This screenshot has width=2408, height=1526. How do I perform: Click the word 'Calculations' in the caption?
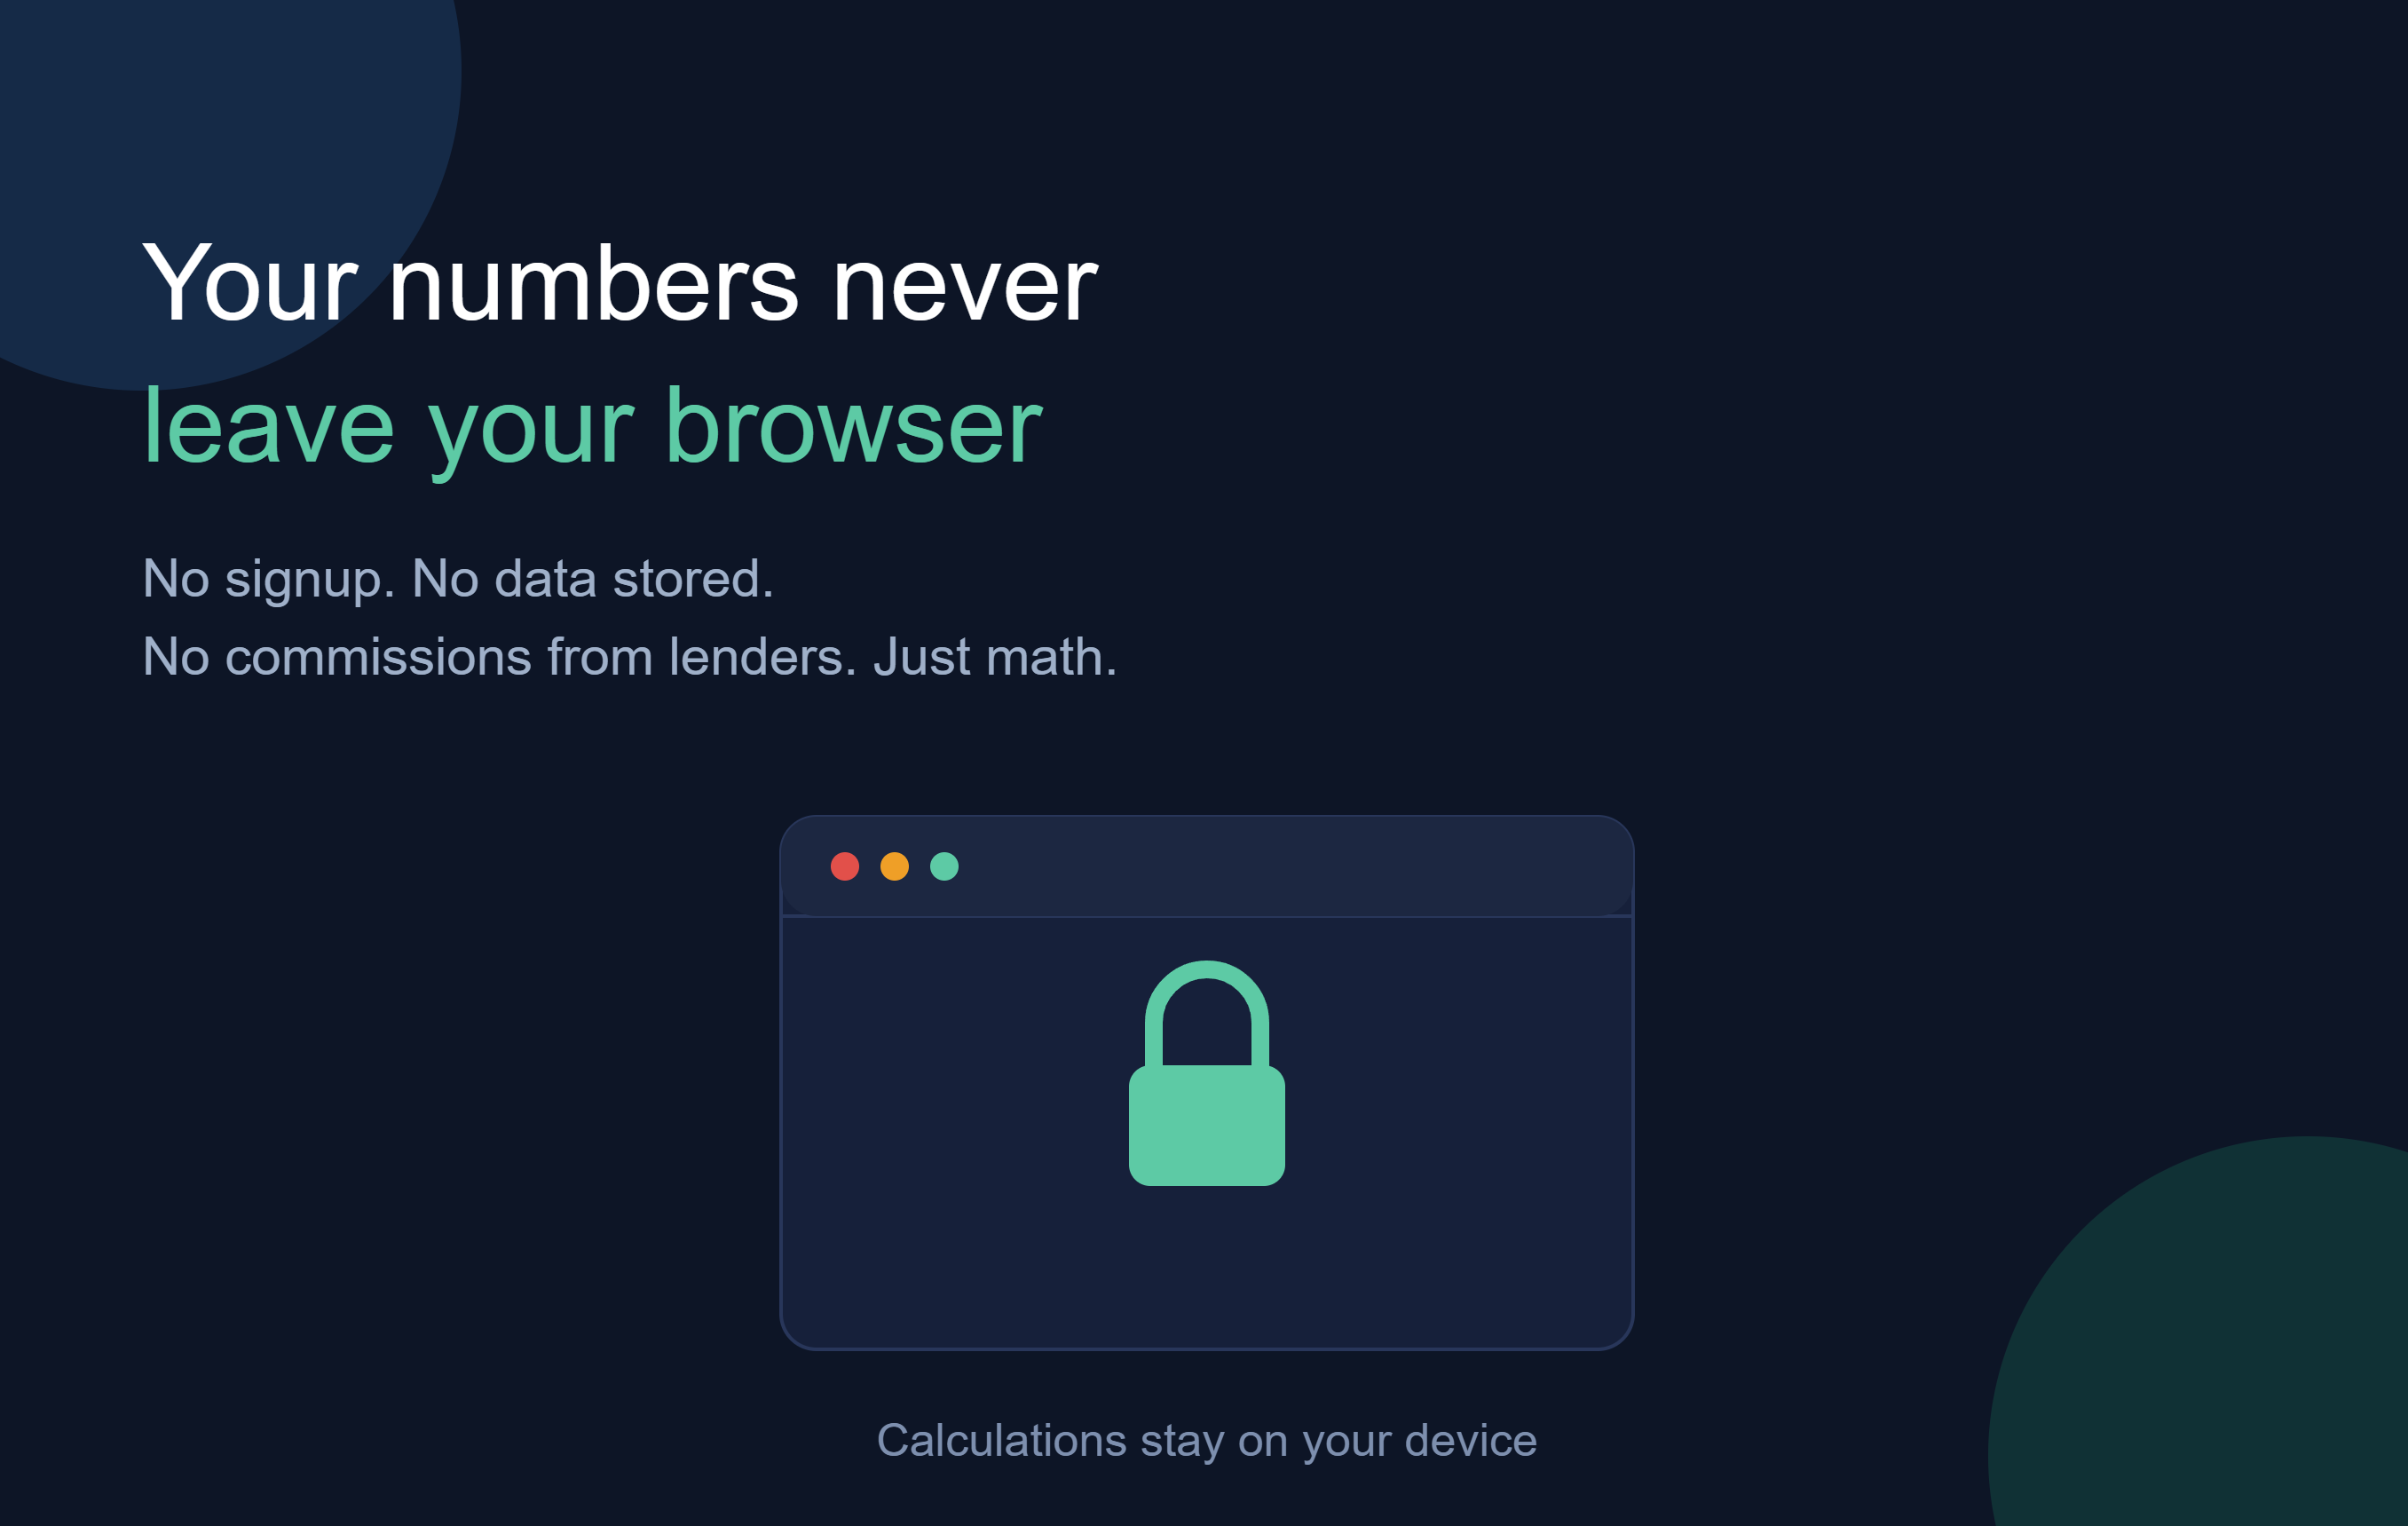[1001, 1441]
